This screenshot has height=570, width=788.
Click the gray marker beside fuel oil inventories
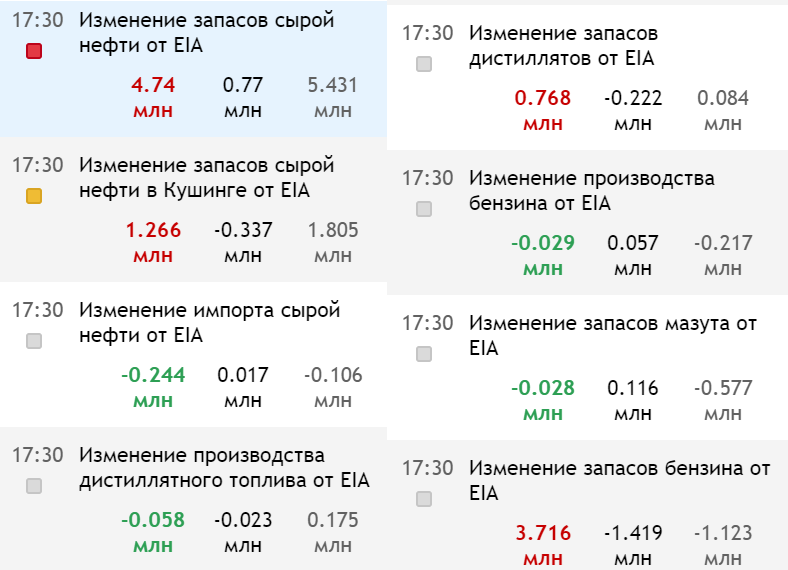coord(424,354)
